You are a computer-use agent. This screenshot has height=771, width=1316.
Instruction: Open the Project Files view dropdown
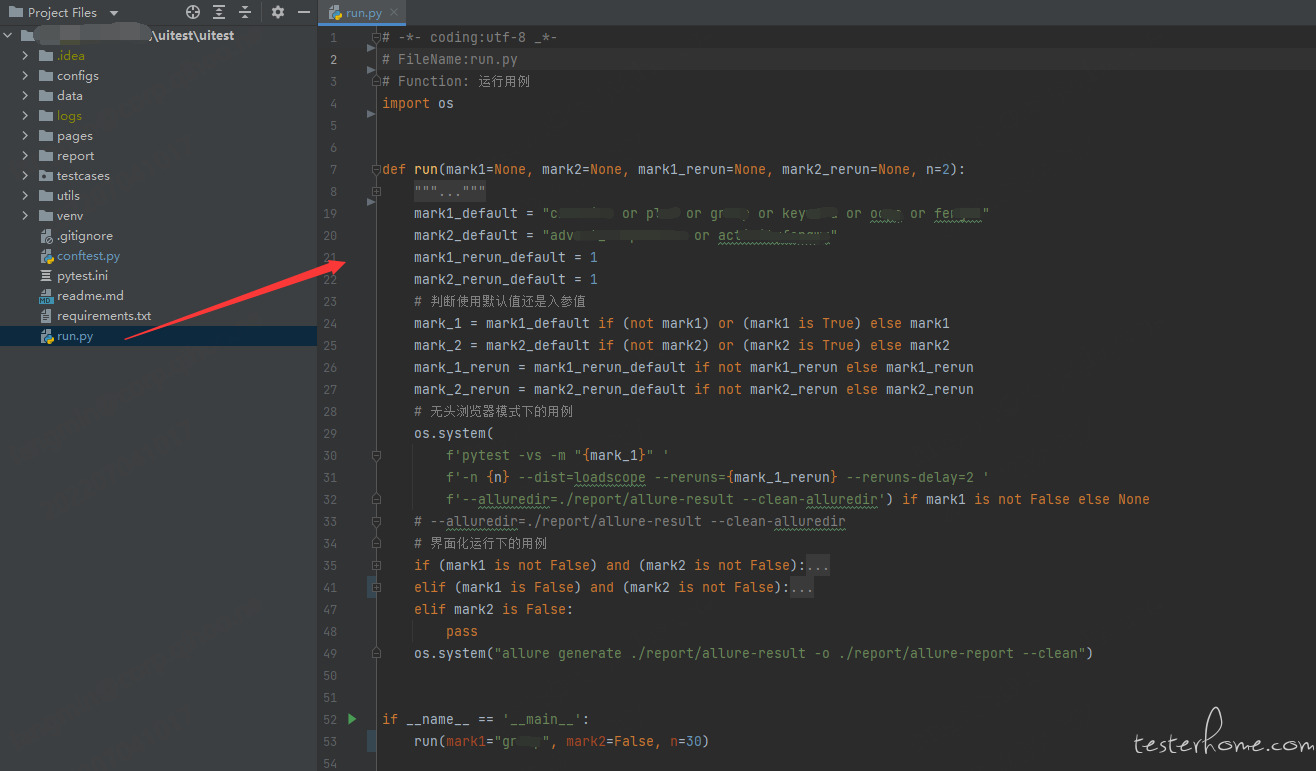coord(113,13)
